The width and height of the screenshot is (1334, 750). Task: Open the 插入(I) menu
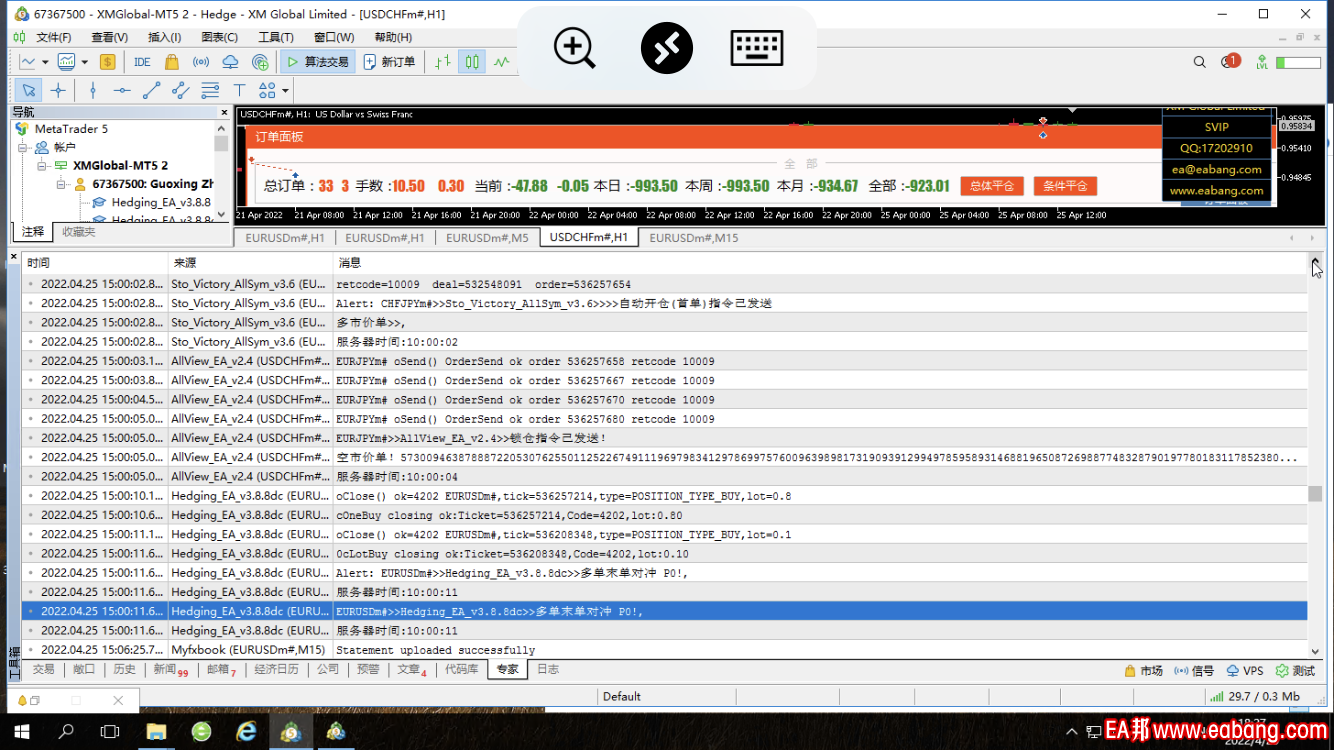[164, 37]
